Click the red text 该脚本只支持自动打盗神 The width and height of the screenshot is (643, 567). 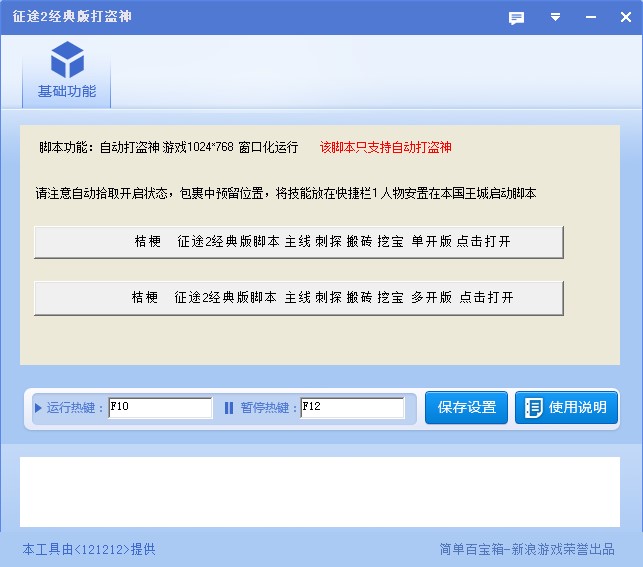click(x=385, y=147)
